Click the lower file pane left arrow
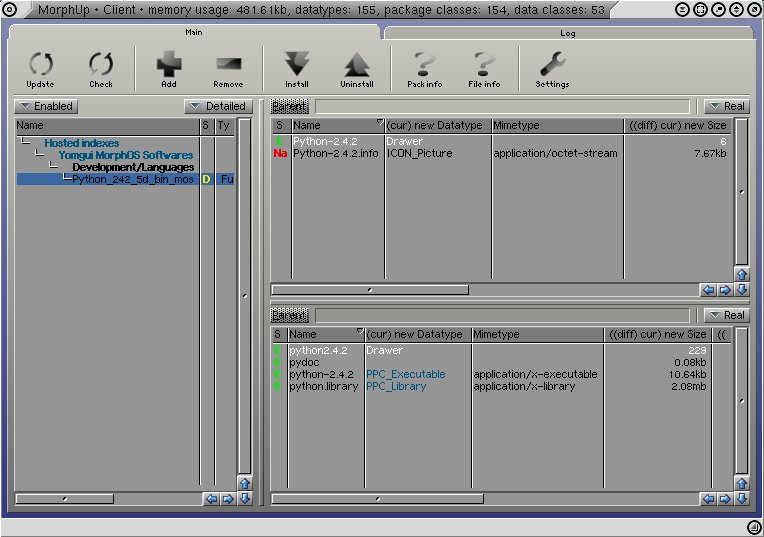The width and height of the screenshot is (764, 537). coord(708,499)
